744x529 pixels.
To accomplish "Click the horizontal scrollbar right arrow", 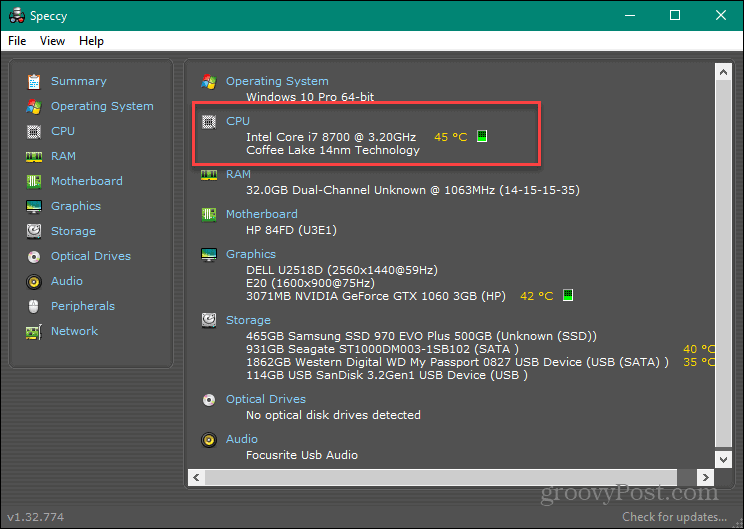I will tap(705, 477).
